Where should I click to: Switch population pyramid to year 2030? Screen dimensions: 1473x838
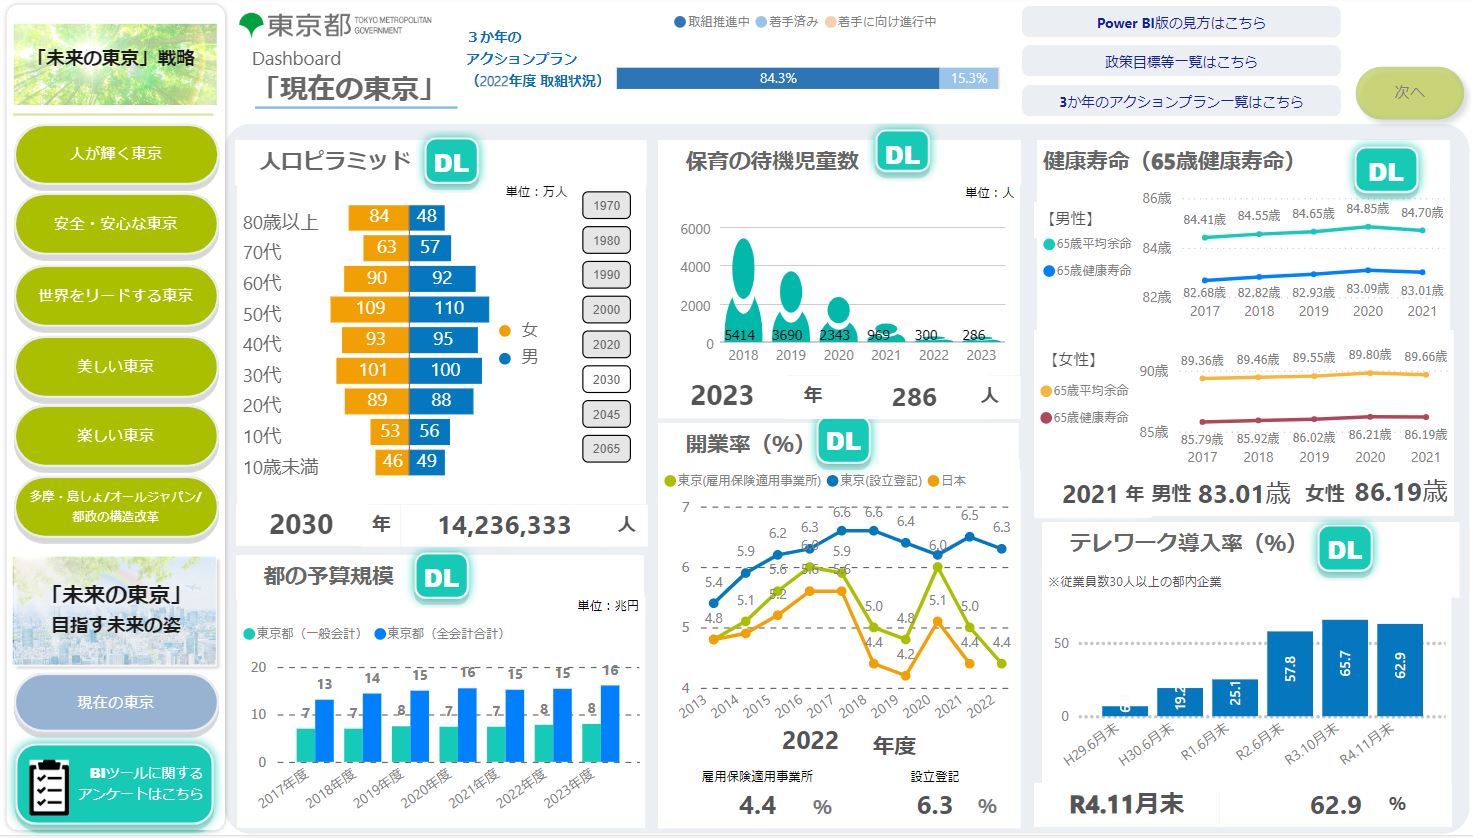(606, 380)
